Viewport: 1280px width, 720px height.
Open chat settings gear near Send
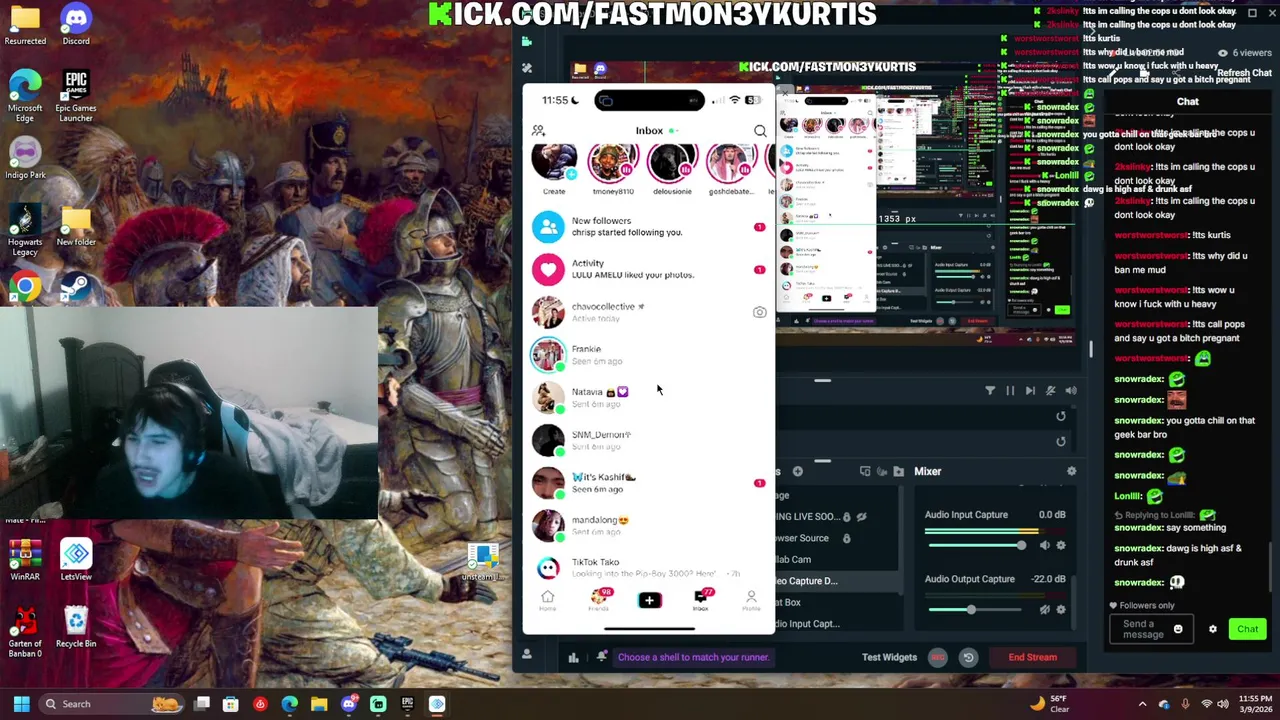(x=1213, y=629)
